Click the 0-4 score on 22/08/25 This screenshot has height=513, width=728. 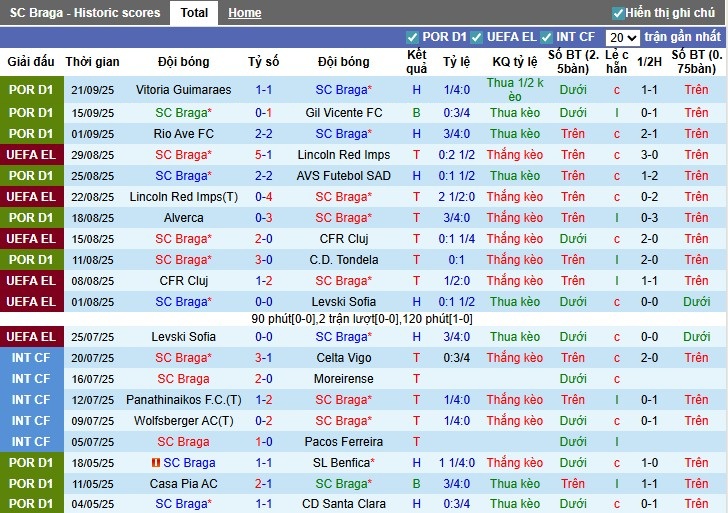(263, 197)
